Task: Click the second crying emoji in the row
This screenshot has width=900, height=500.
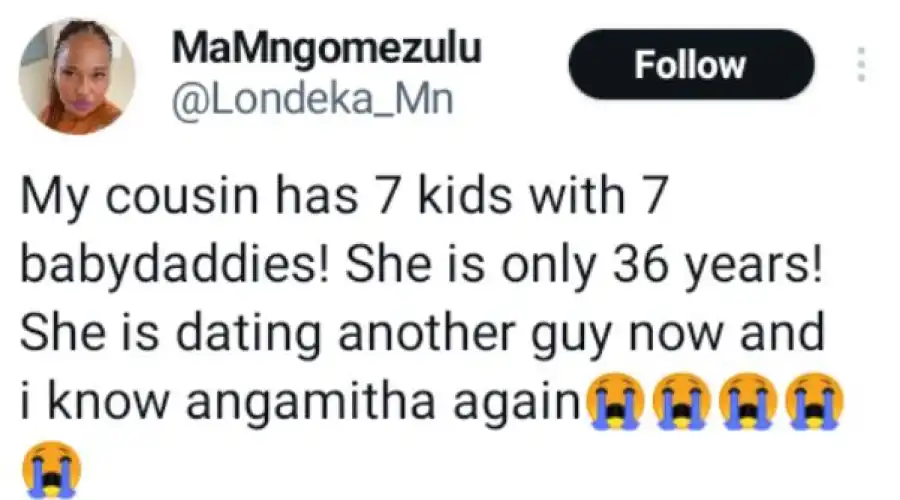Action: coord(679,403)
